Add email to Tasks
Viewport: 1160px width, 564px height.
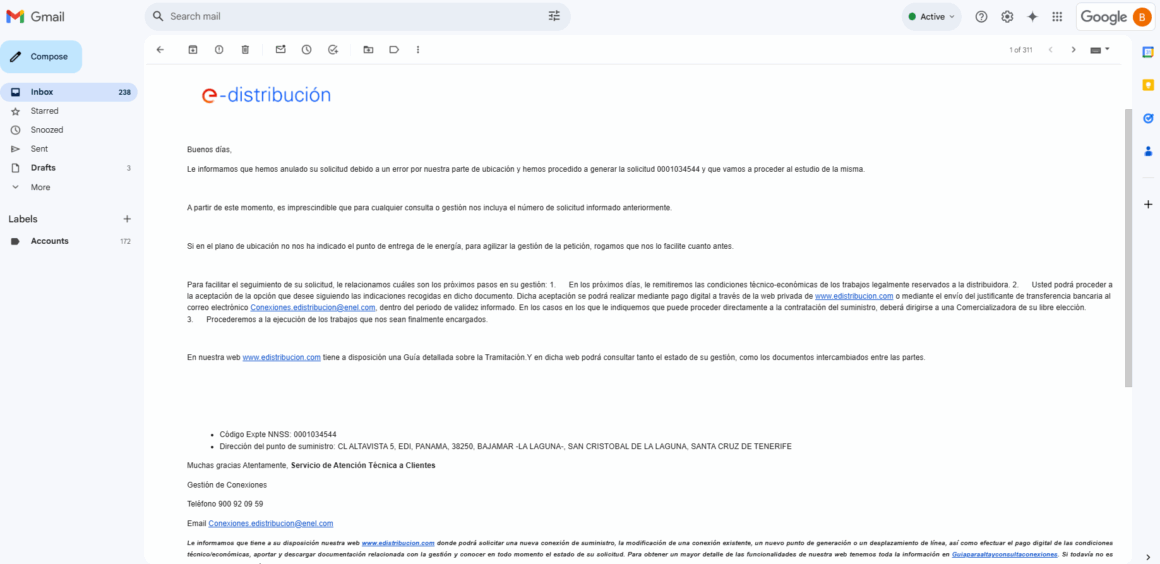pos(333,49)
